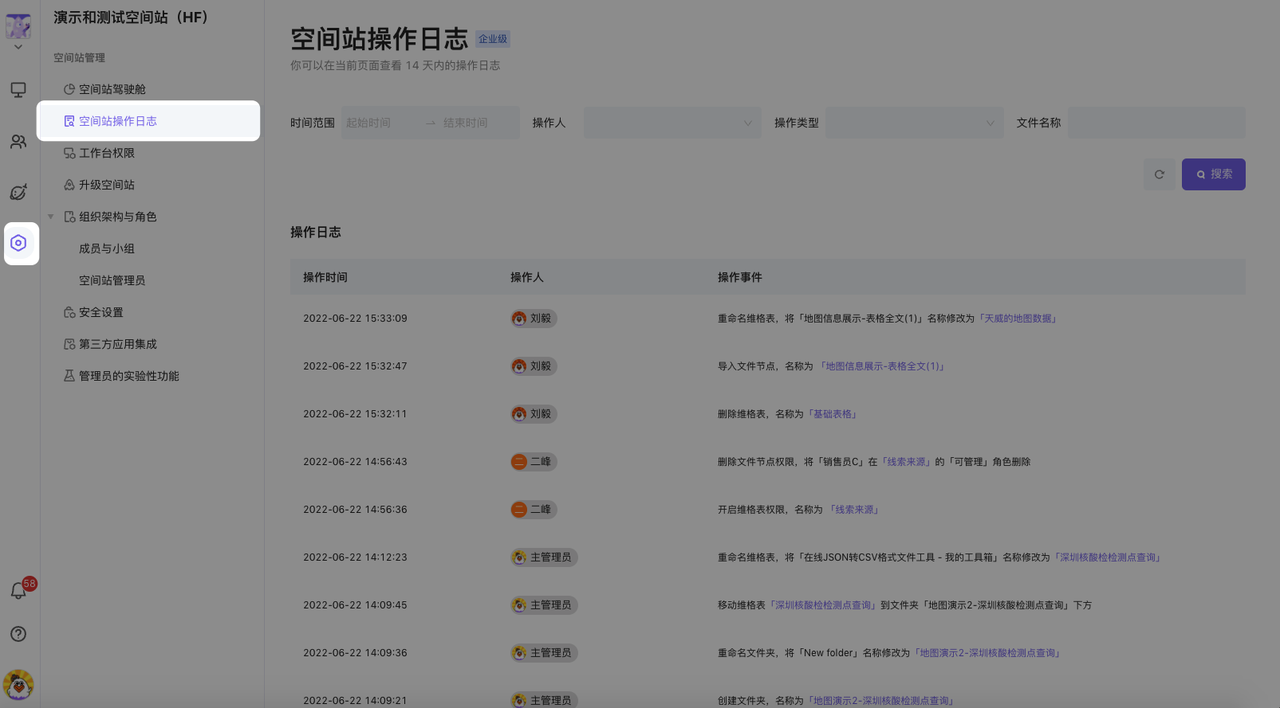This screenshot has width=1280, height=708.
Task: Click the space logo at top left
Action: (x=18, y=25)
